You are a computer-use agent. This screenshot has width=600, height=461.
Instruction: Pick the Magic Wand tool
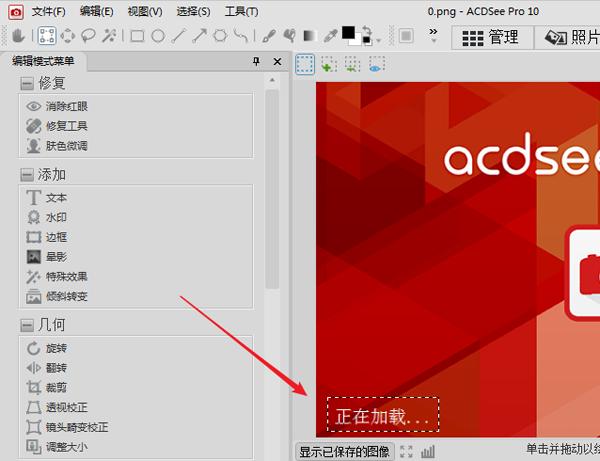click(108, 36)
